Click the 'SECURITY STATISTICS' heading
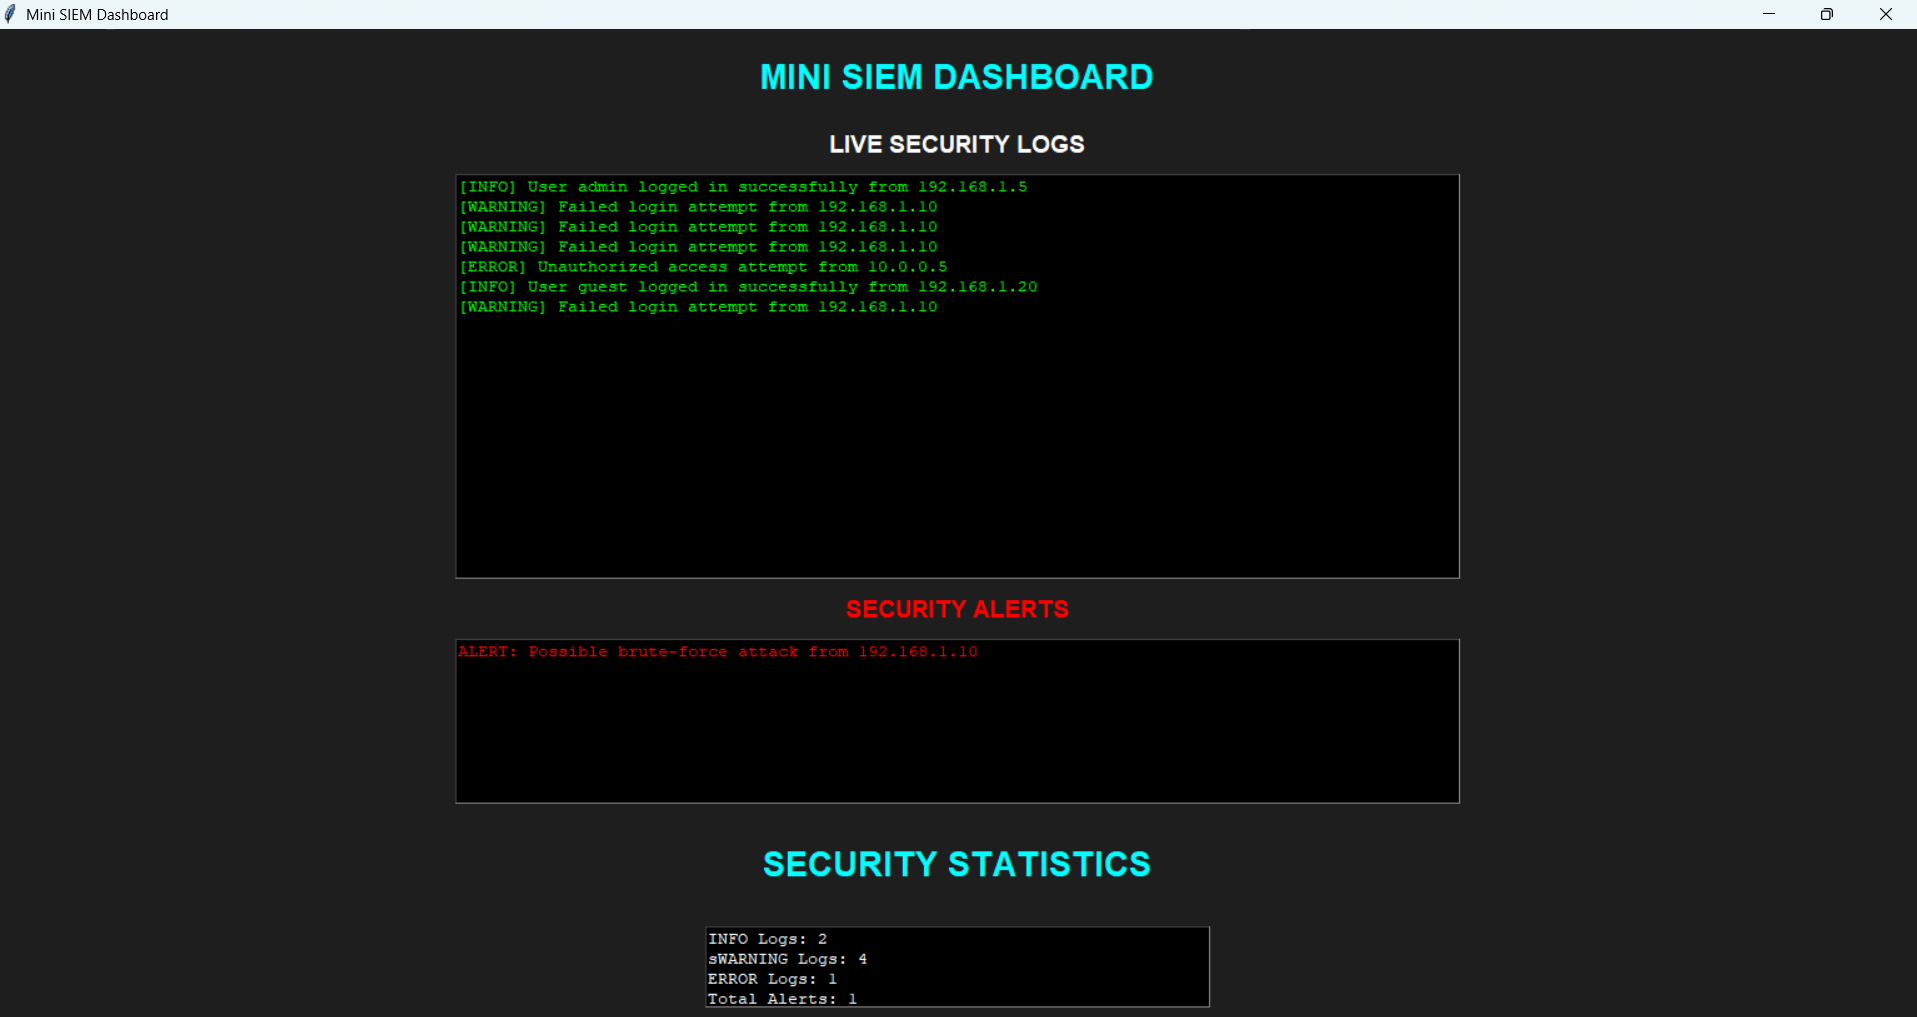The image size is (1917, 1017). pos(957,864)
